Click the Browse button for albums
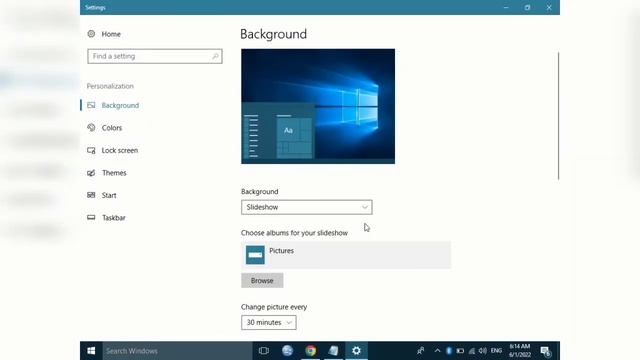 point(262,281)
